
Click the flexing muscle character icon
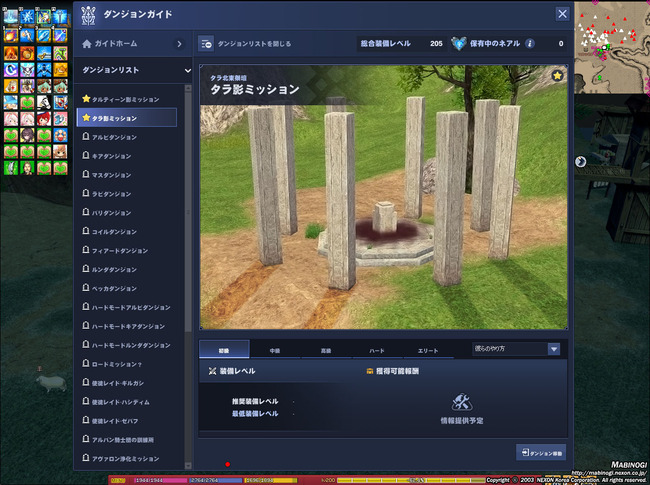point(60,135)
